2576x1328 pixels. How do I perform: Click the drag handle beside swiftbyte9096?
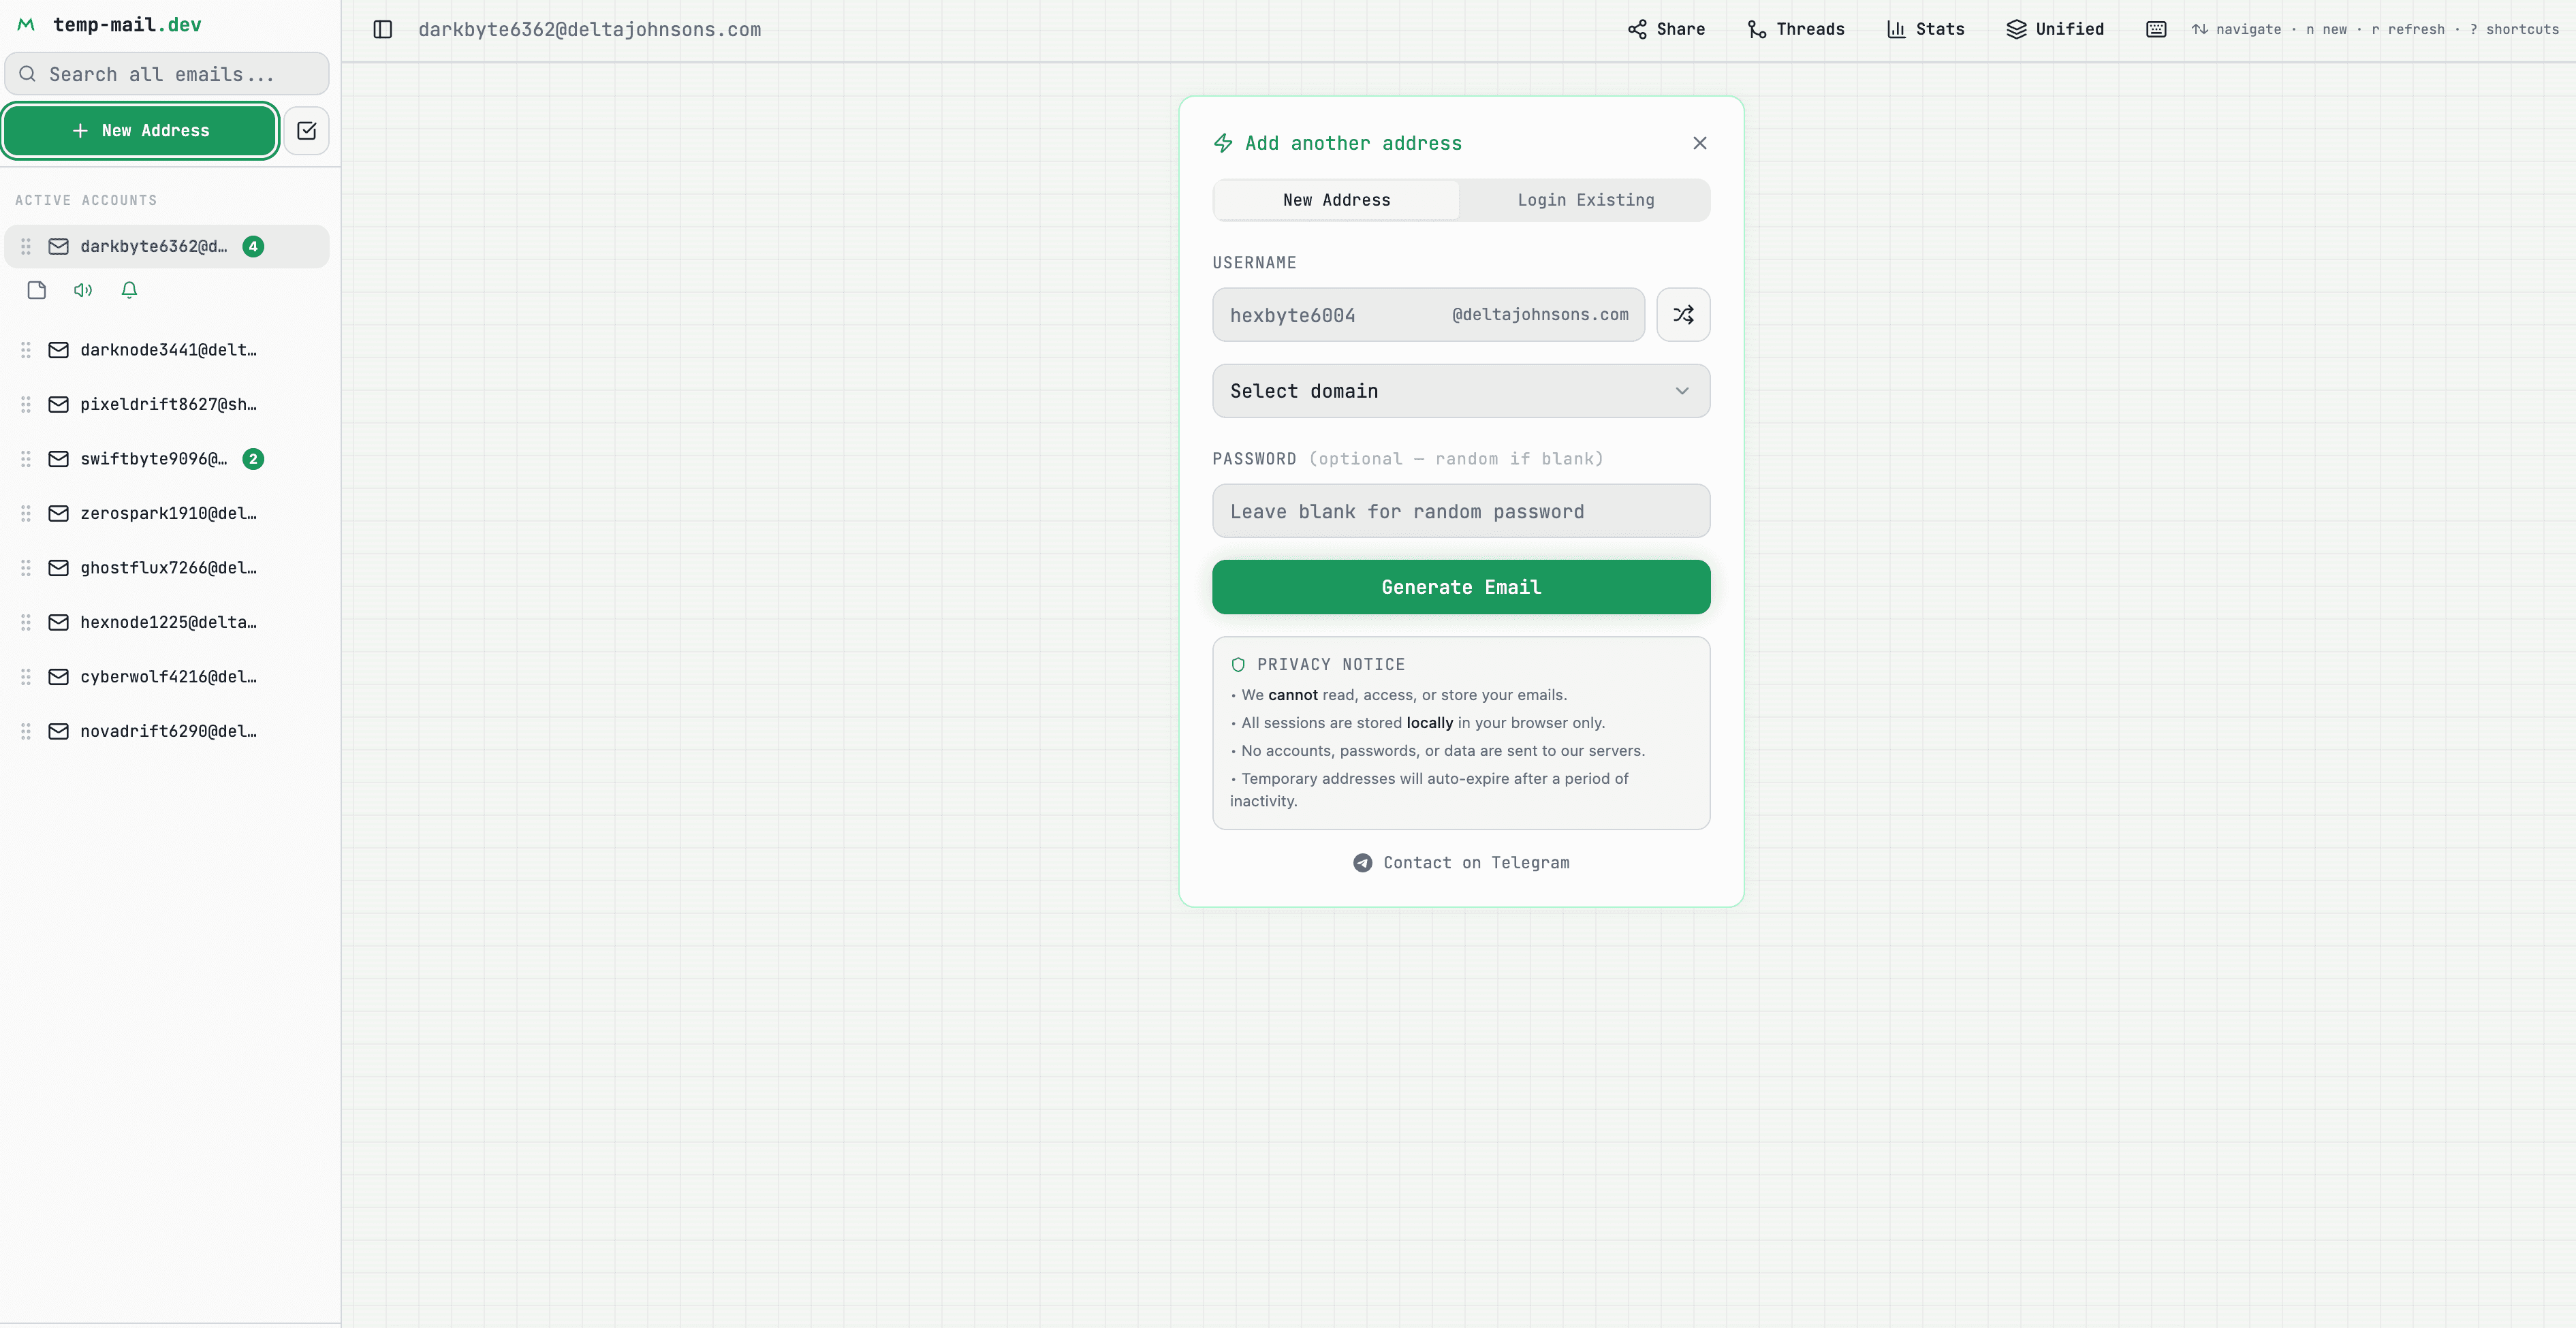26,459
